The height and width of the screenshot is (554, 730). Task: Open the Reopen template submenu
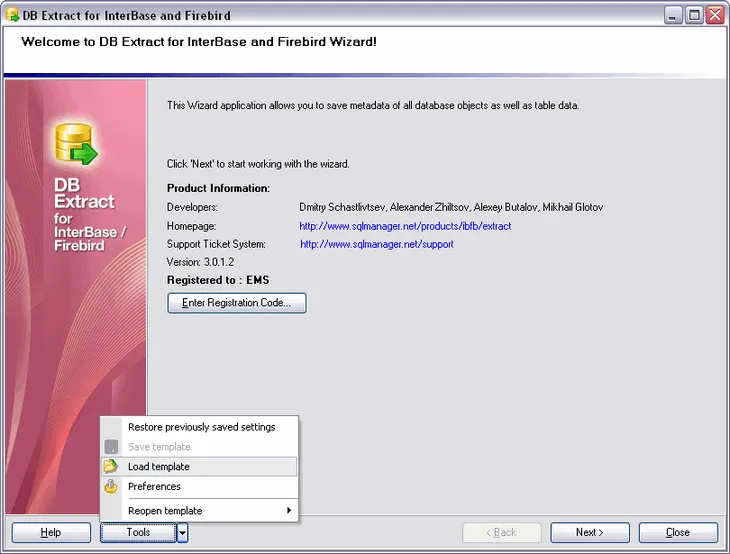199,511
